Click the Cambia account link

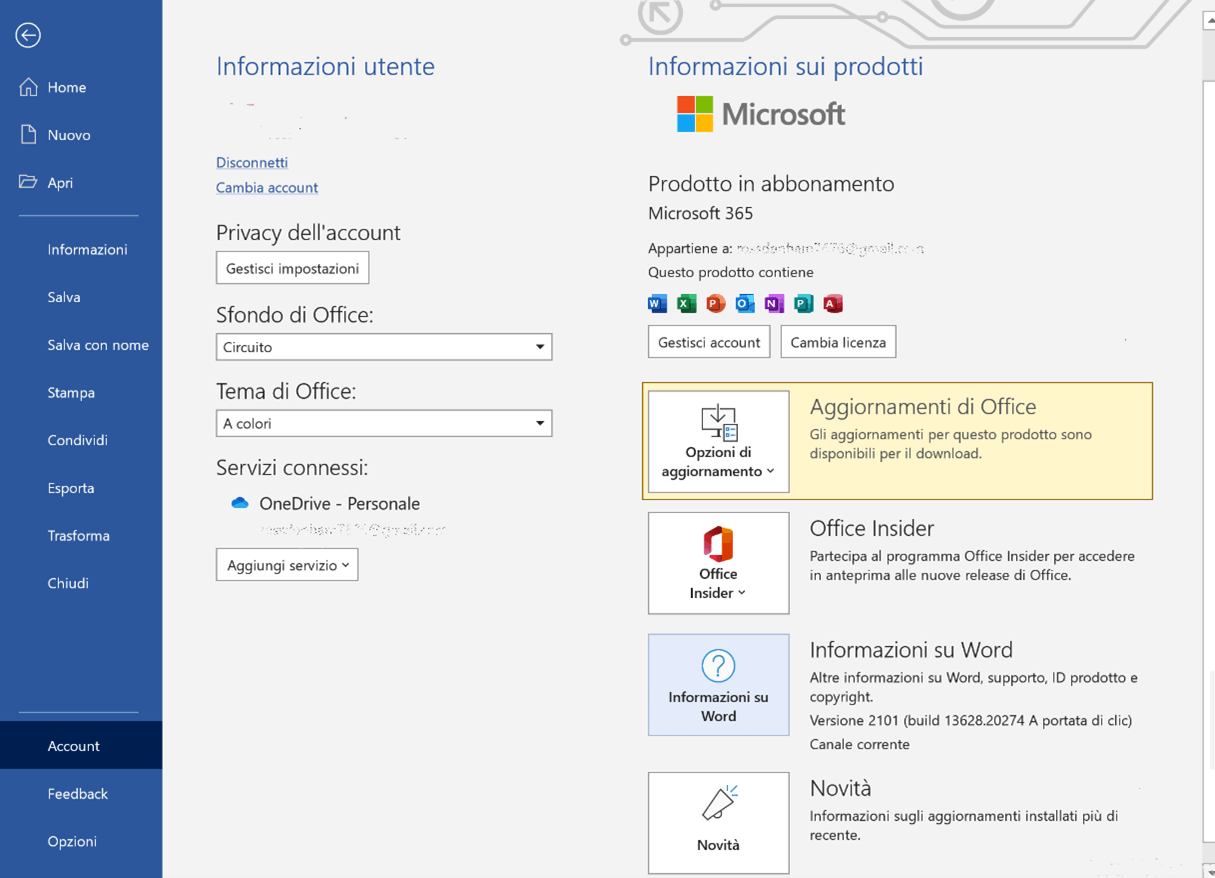(x=267, y=187)
